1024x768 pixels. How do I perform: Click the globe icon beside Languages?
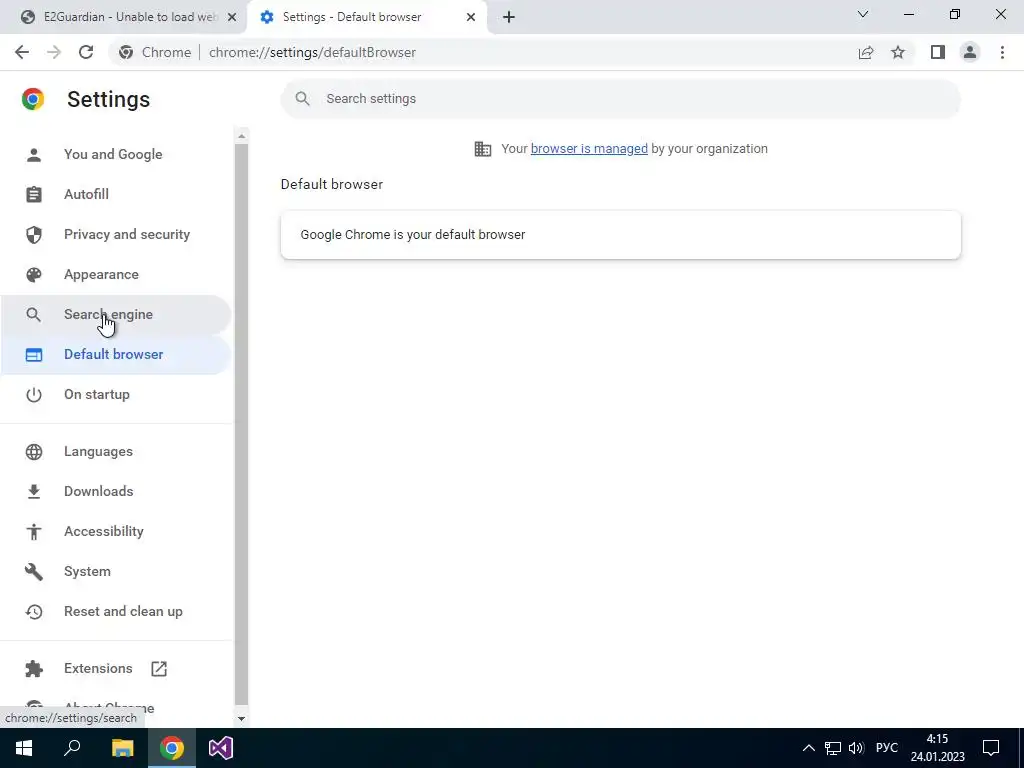[x=34, y=452]
